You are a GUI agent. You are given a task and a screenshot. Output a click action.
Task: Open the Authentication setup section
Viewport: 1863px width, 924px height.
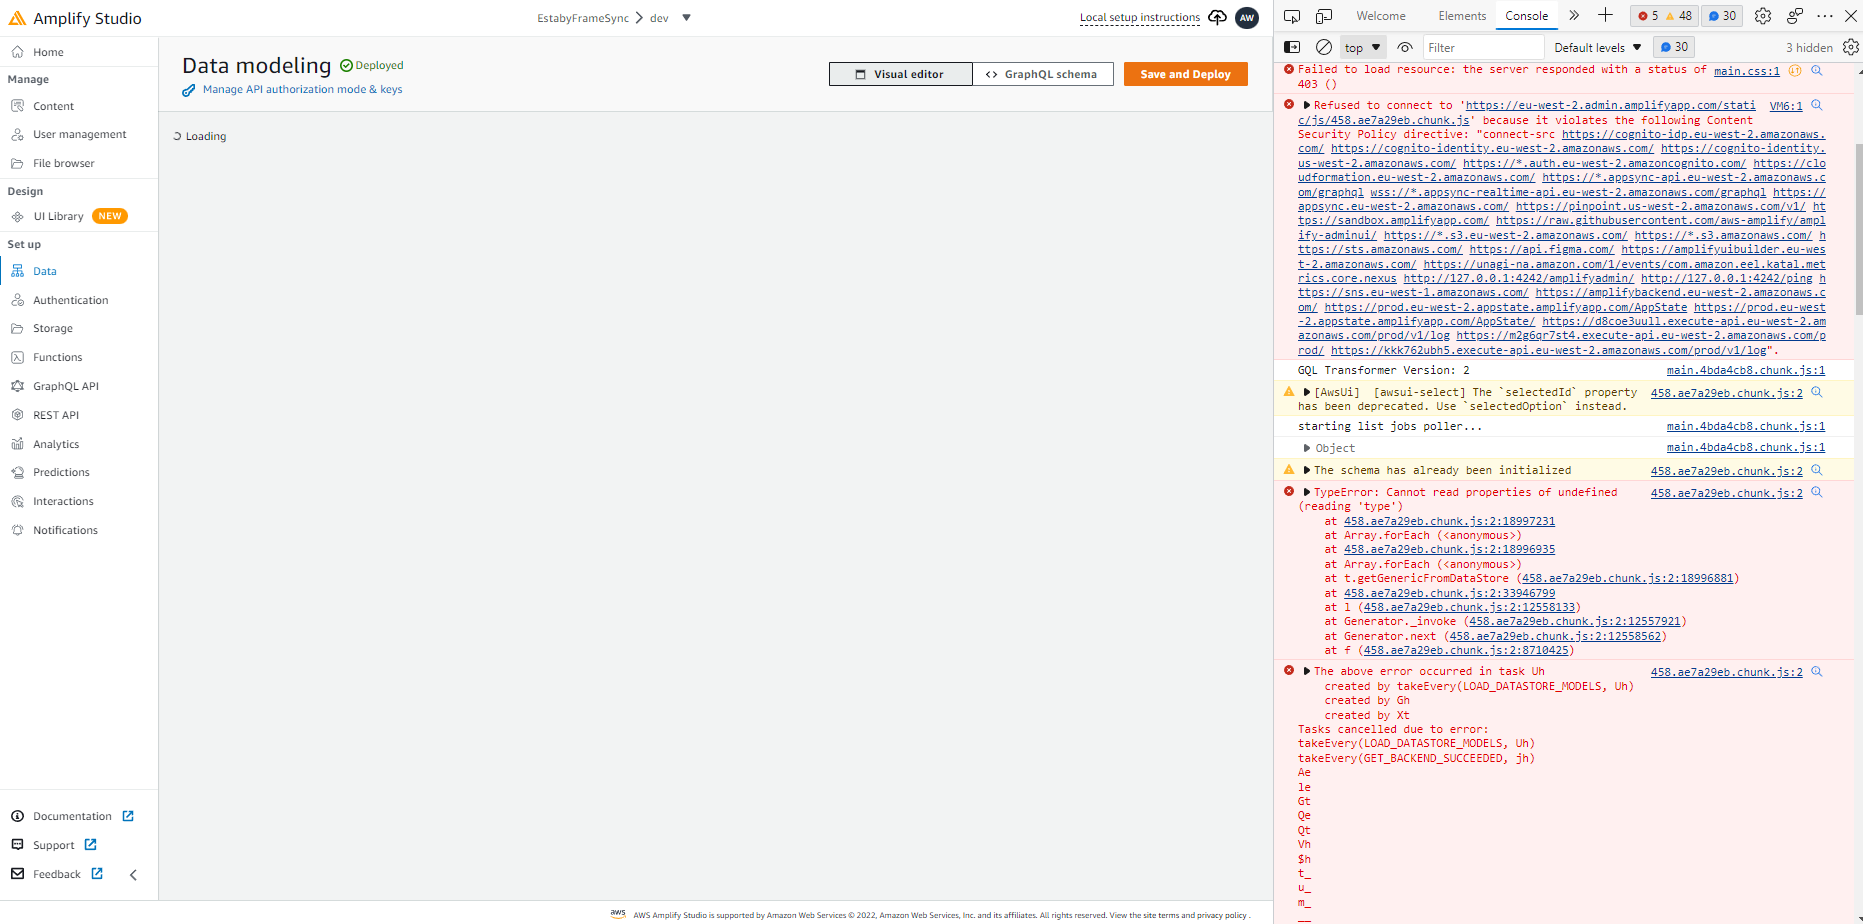[x=70, y=299]
